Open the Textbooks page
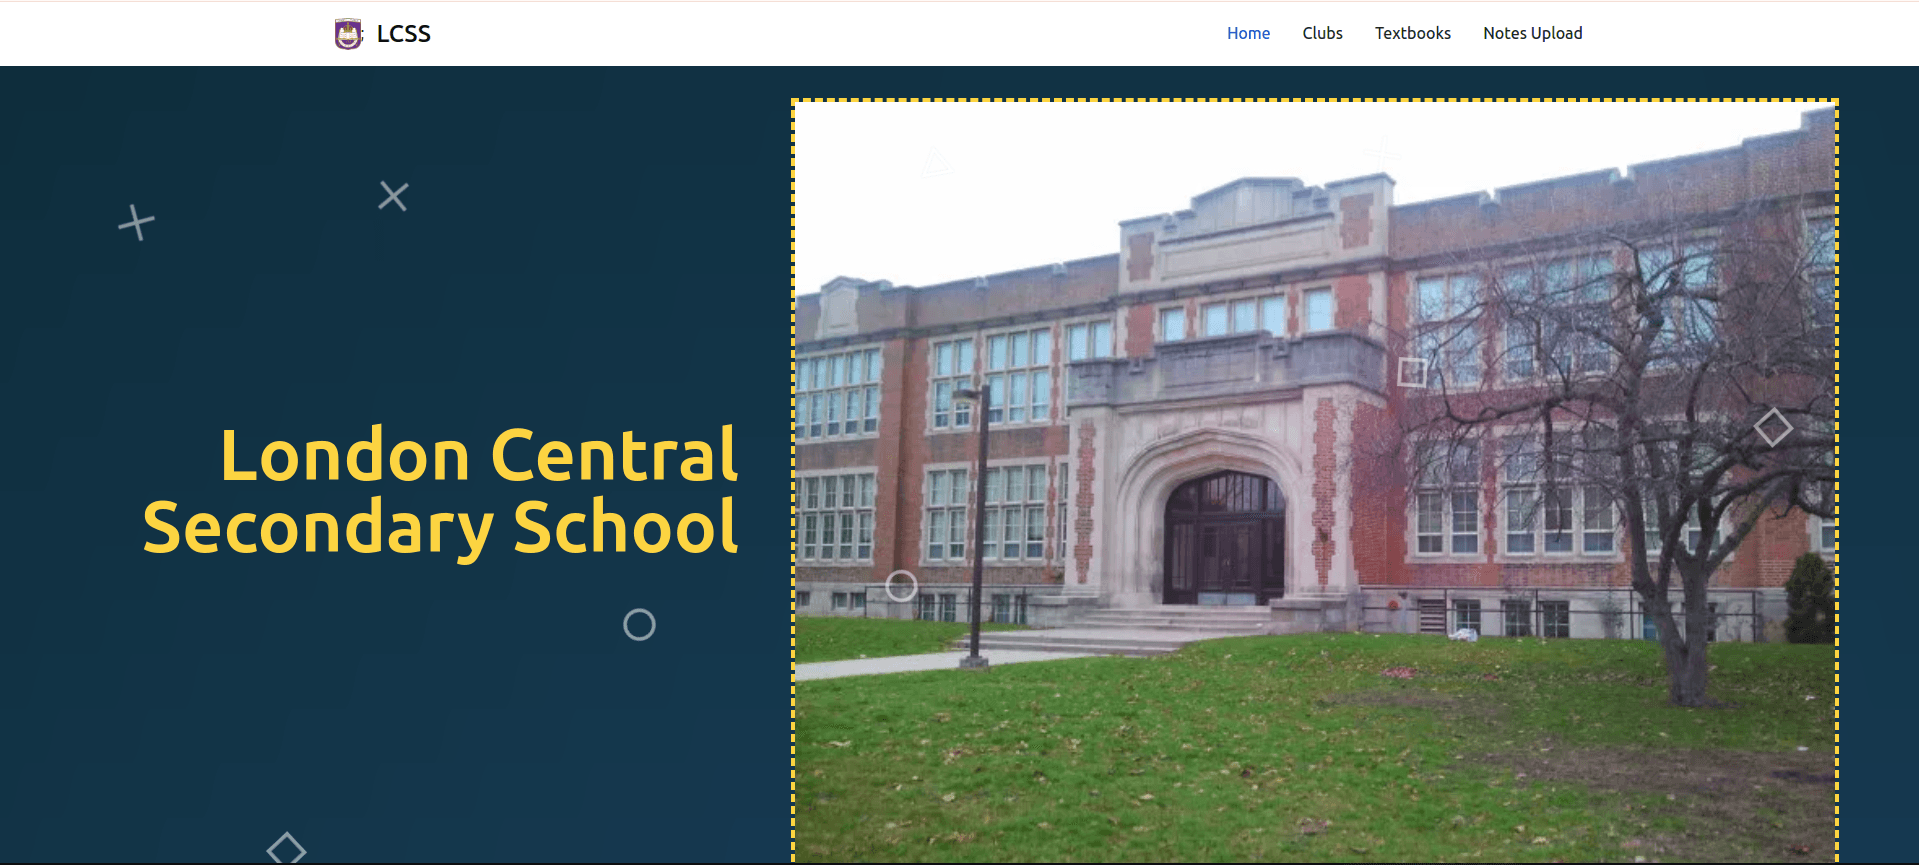1919x865 pixels. coord(1412,33)
